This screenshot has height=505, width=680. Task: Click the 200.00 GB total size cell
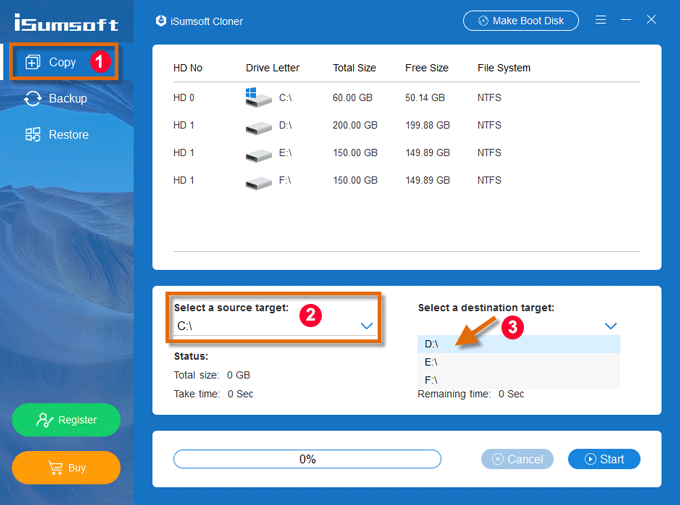355,125
